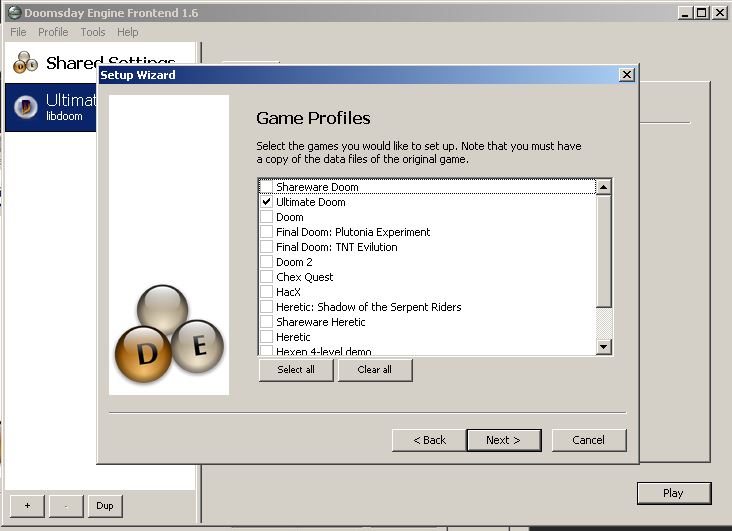This screenshot has width=732, height=531.
Task: Click the 'Chex Quest' list label
Action: click(x=304, y=277)
